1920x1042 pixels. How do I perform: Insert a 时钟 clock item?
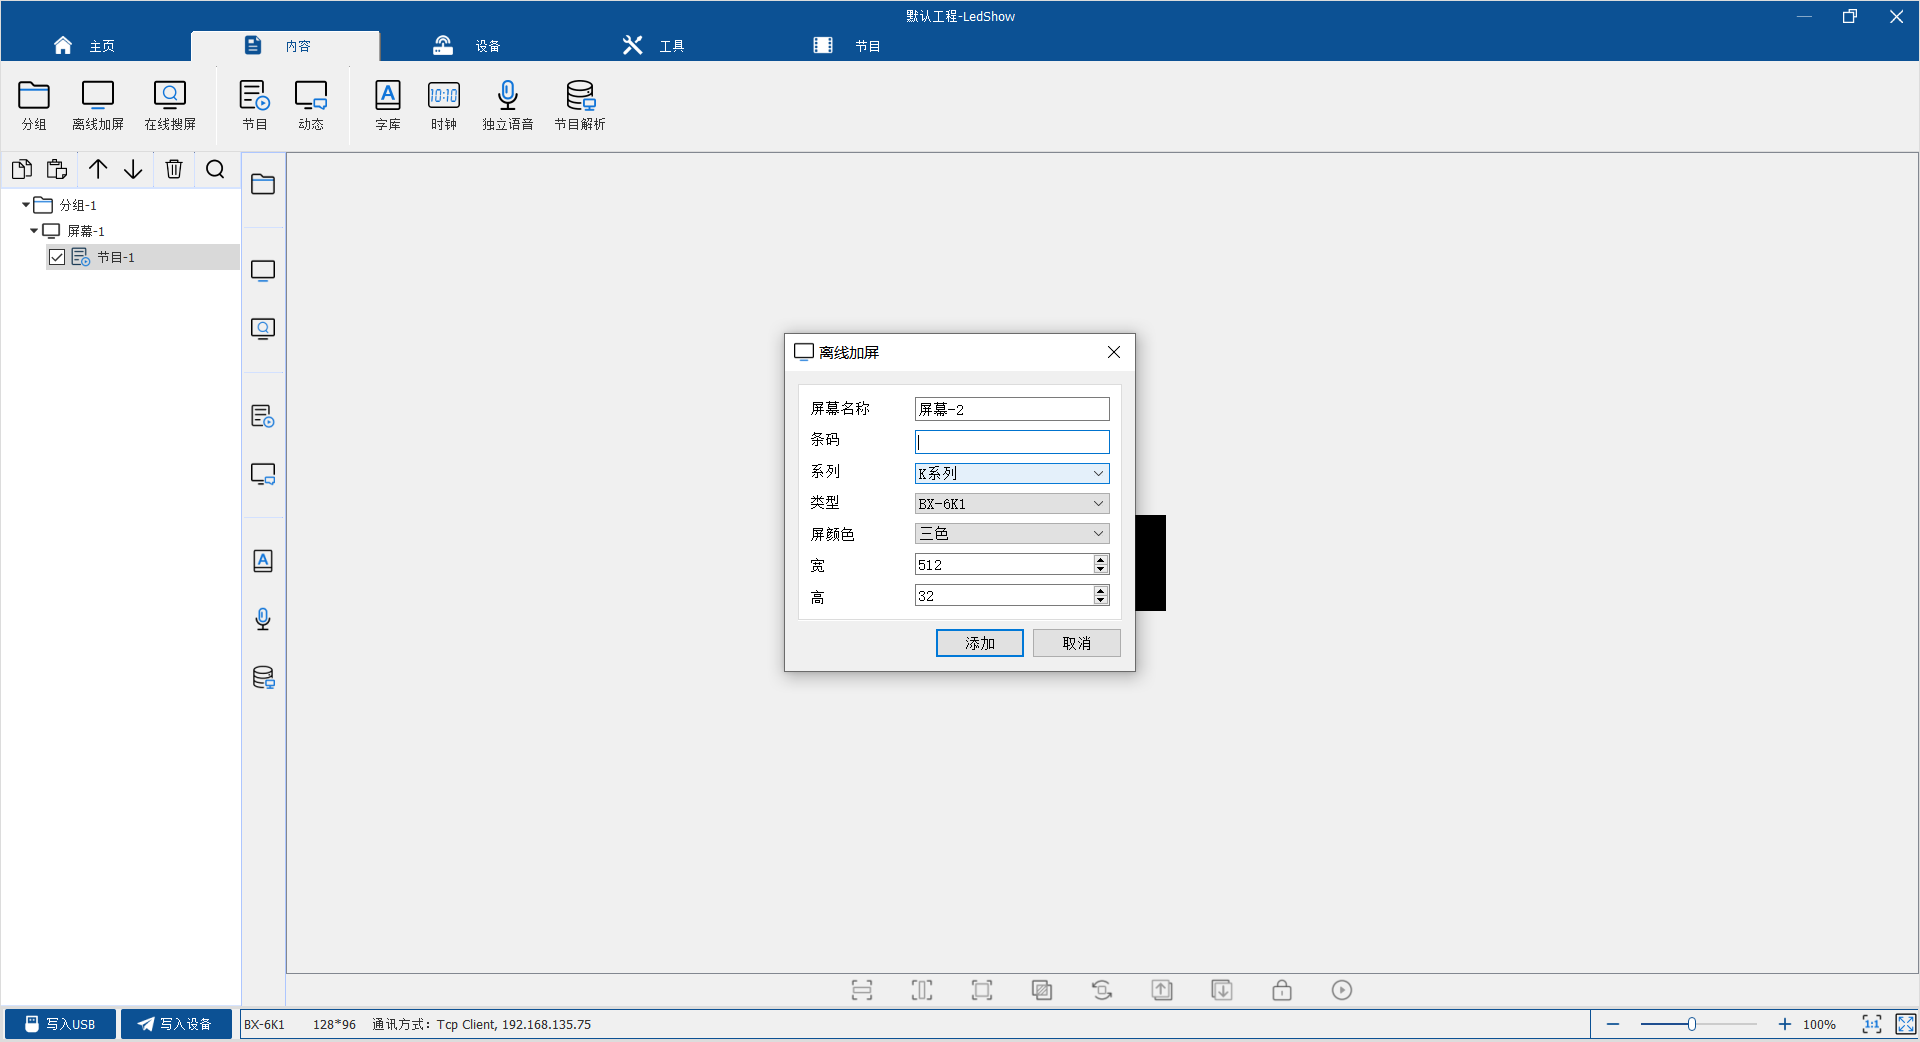pyautogui.click(x=444, y=105)
